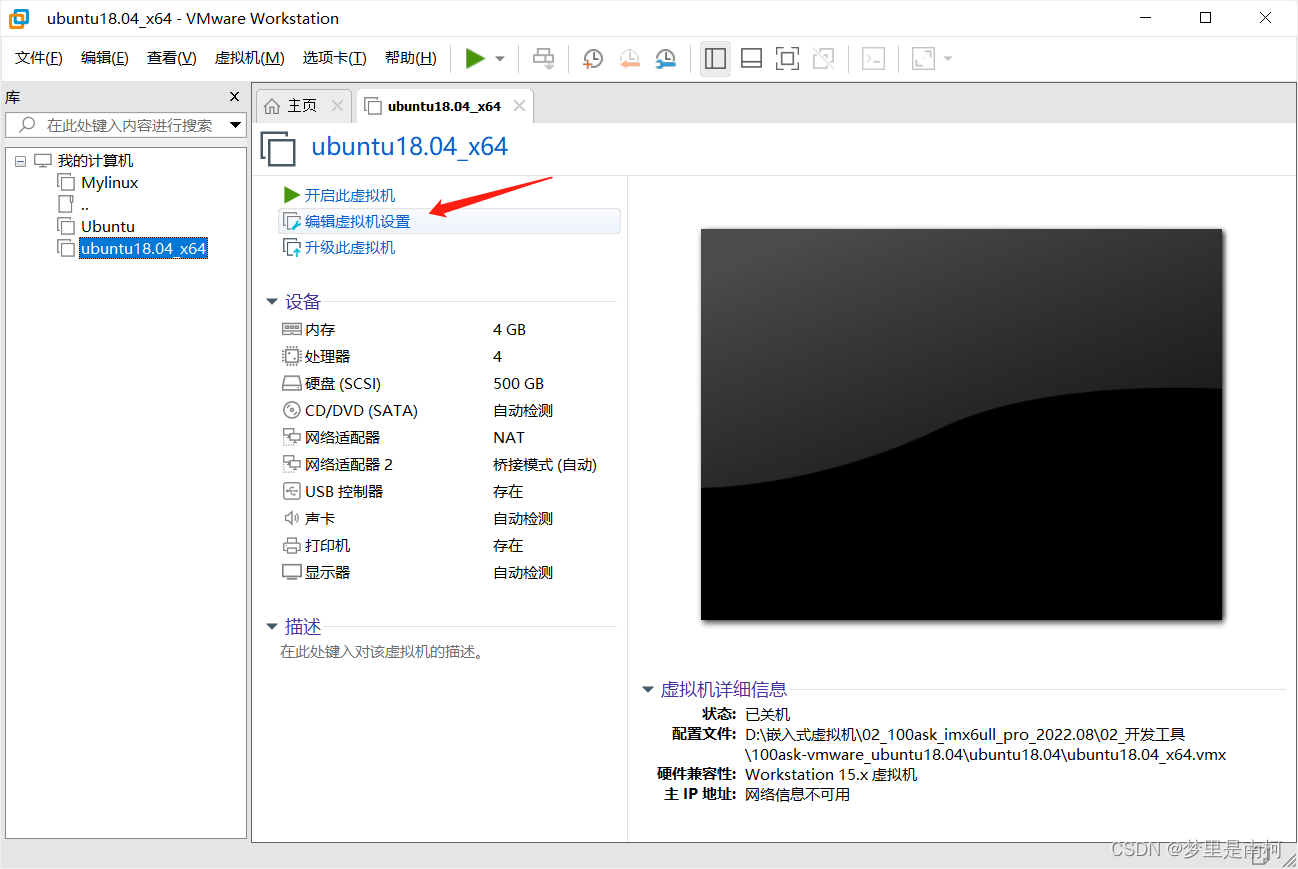
Task: Click the 处理器 device row
Action: point(449,356)
